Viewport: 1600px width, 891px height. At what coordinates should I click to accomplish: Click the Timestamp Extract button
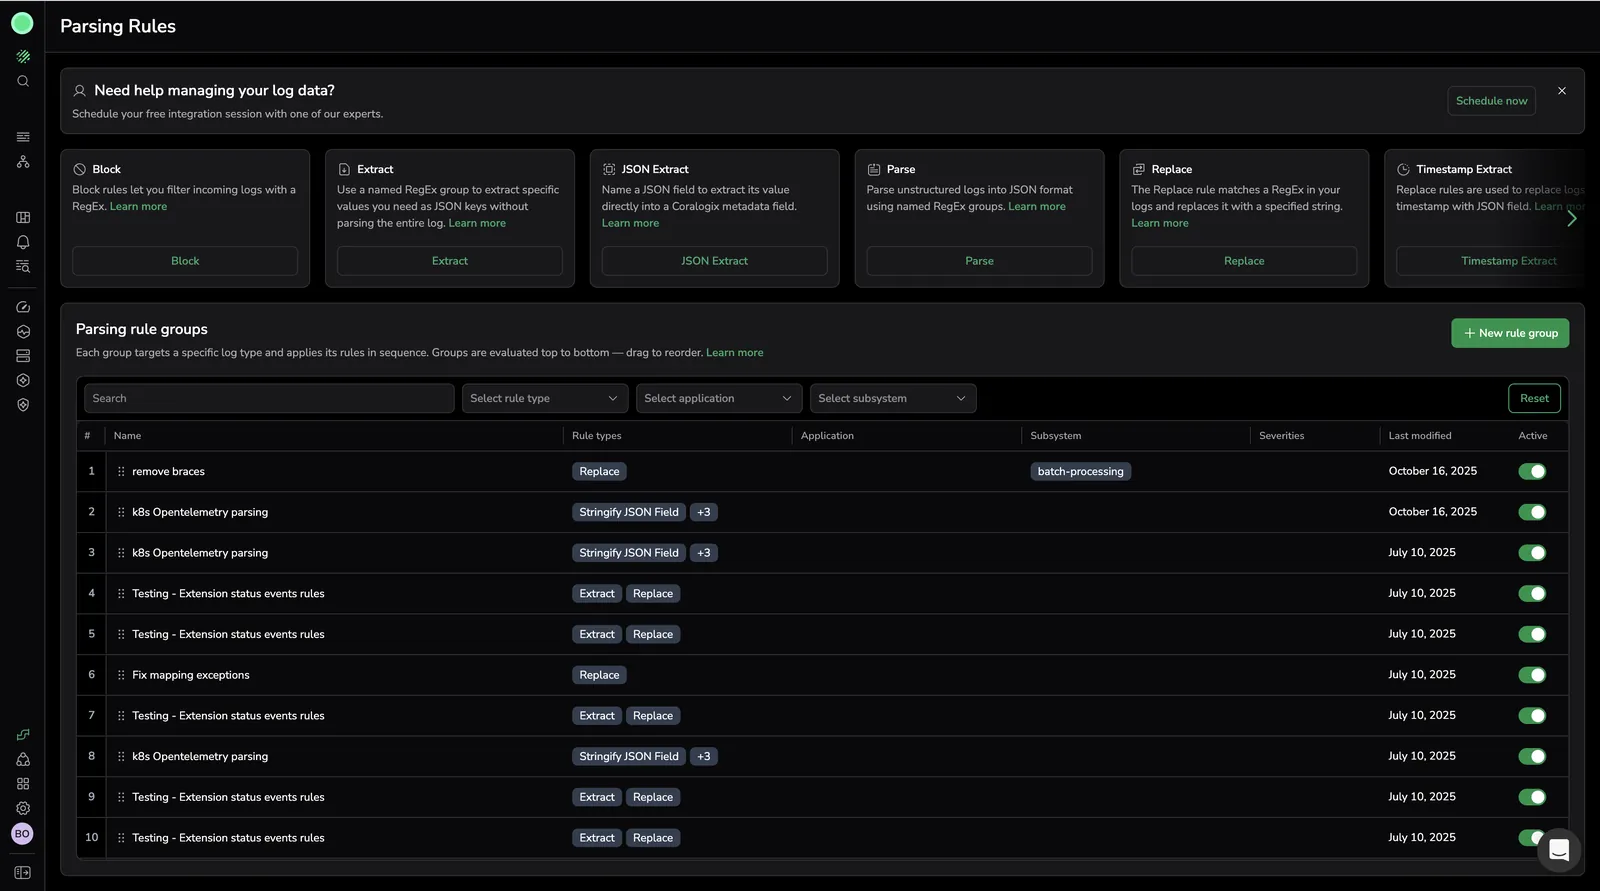tap(1508, 261)
